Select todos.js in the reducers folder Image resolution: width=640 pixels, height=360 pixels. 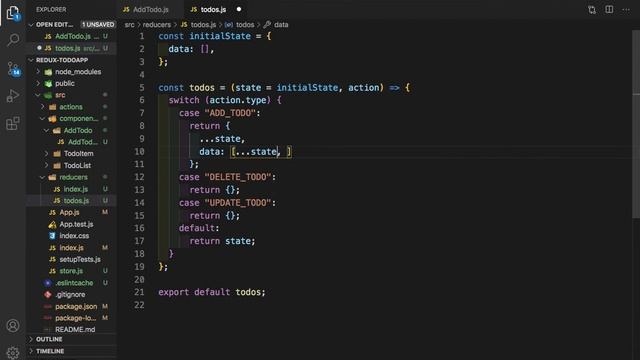pyautogui.click(x=71, y=201)
